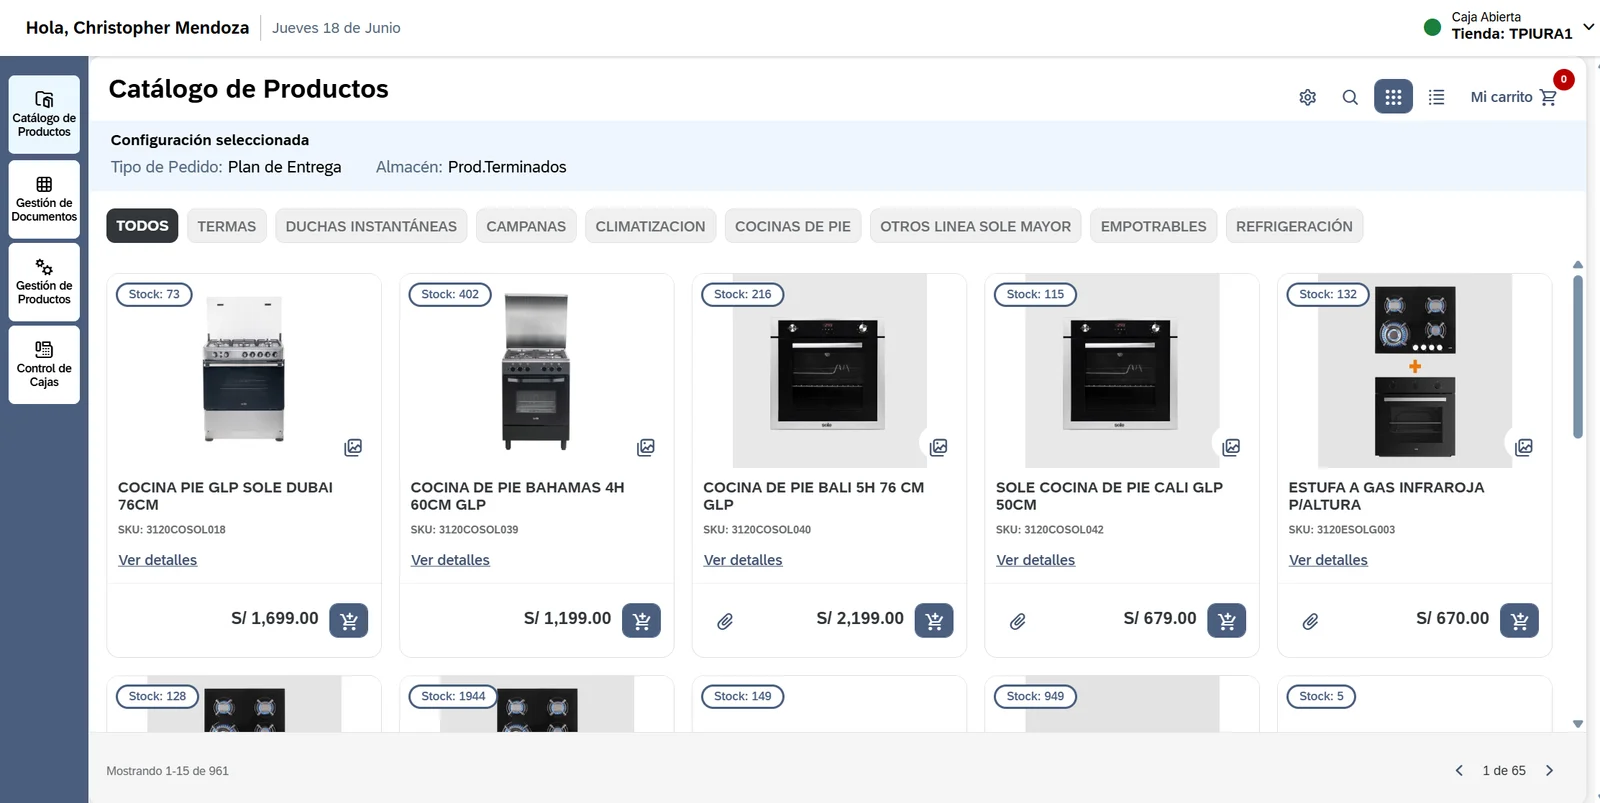The width and height of the screenshot is (1600, 803).
Task: View details of COCINA PIE GLP SOLE DUBAI
Action: click(158, 560)
